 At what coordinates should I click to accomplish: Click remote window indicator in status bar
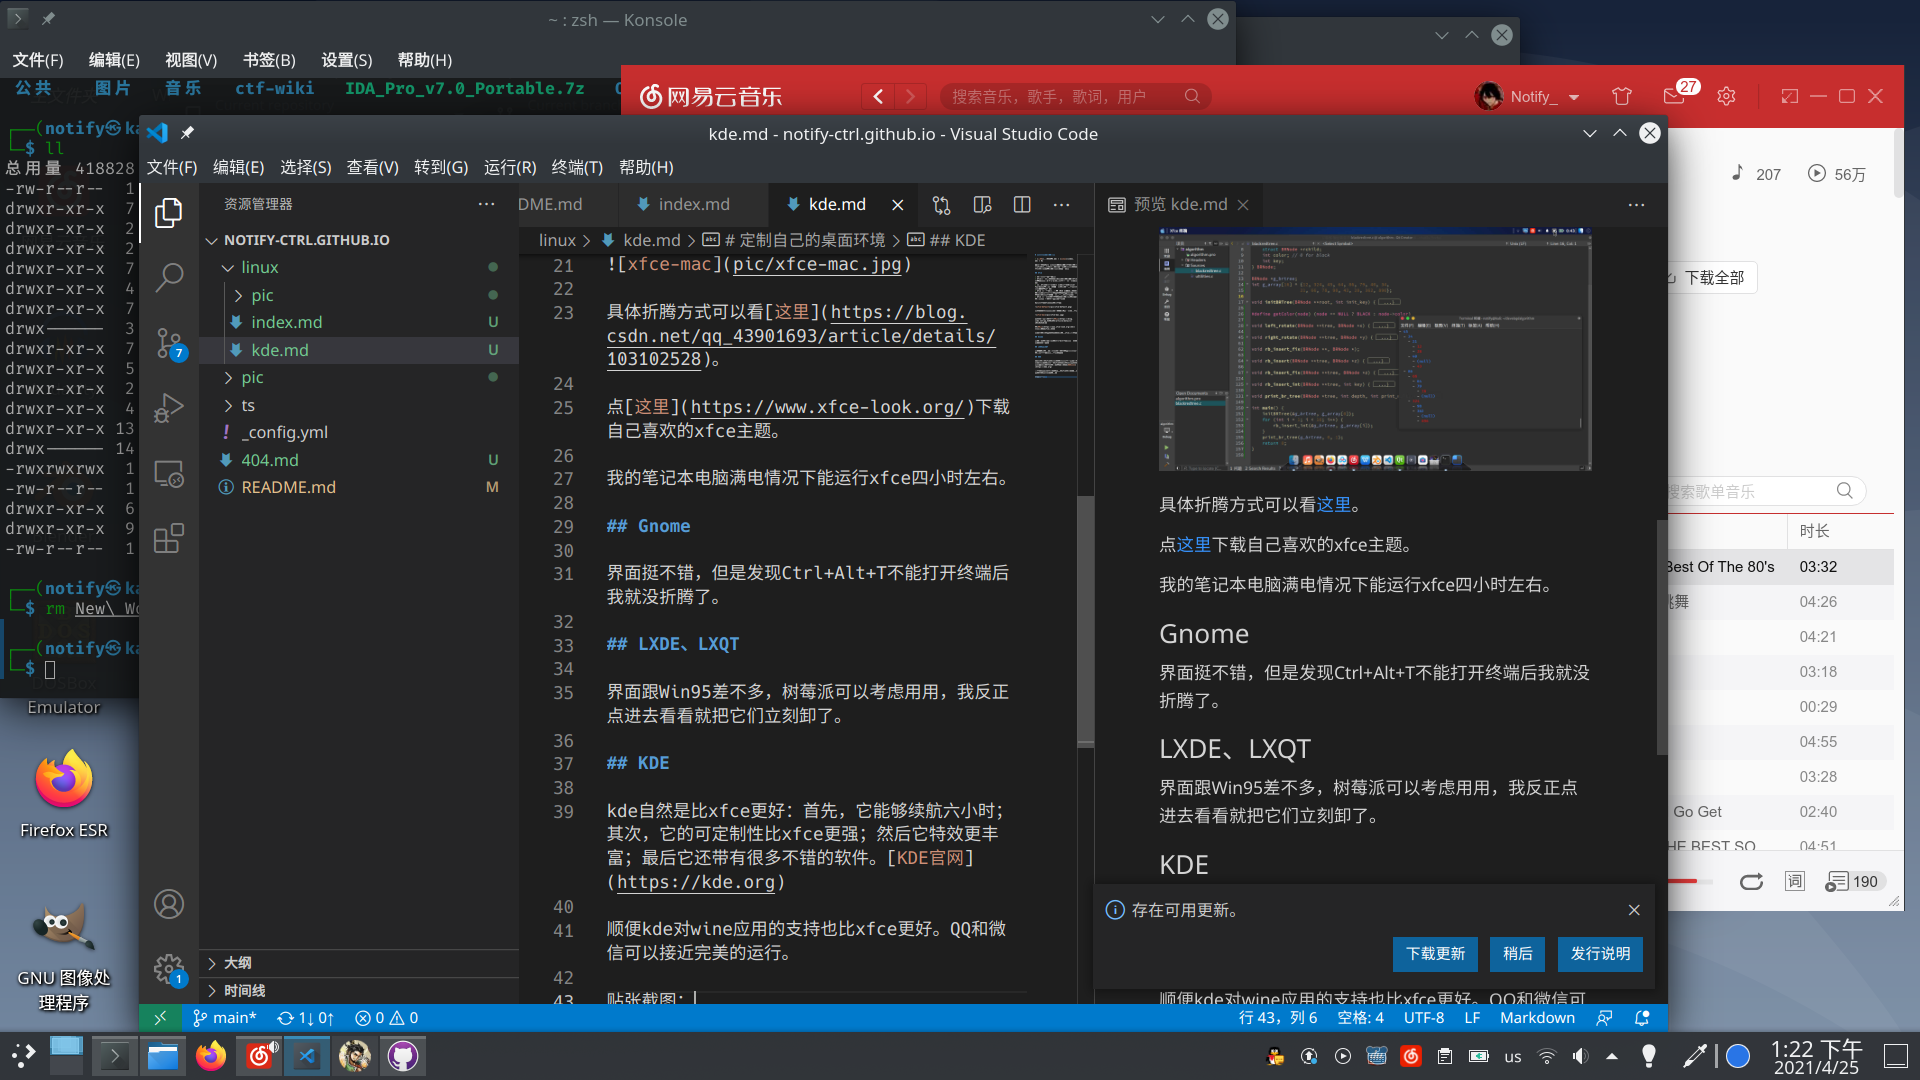tap(160, 1018)
